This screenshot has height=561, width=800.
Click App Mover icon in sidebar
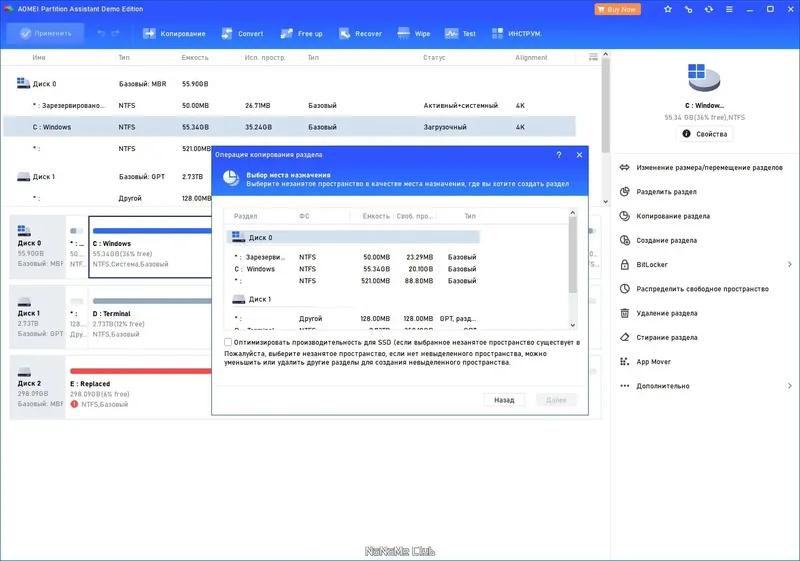tap(624, 362)
